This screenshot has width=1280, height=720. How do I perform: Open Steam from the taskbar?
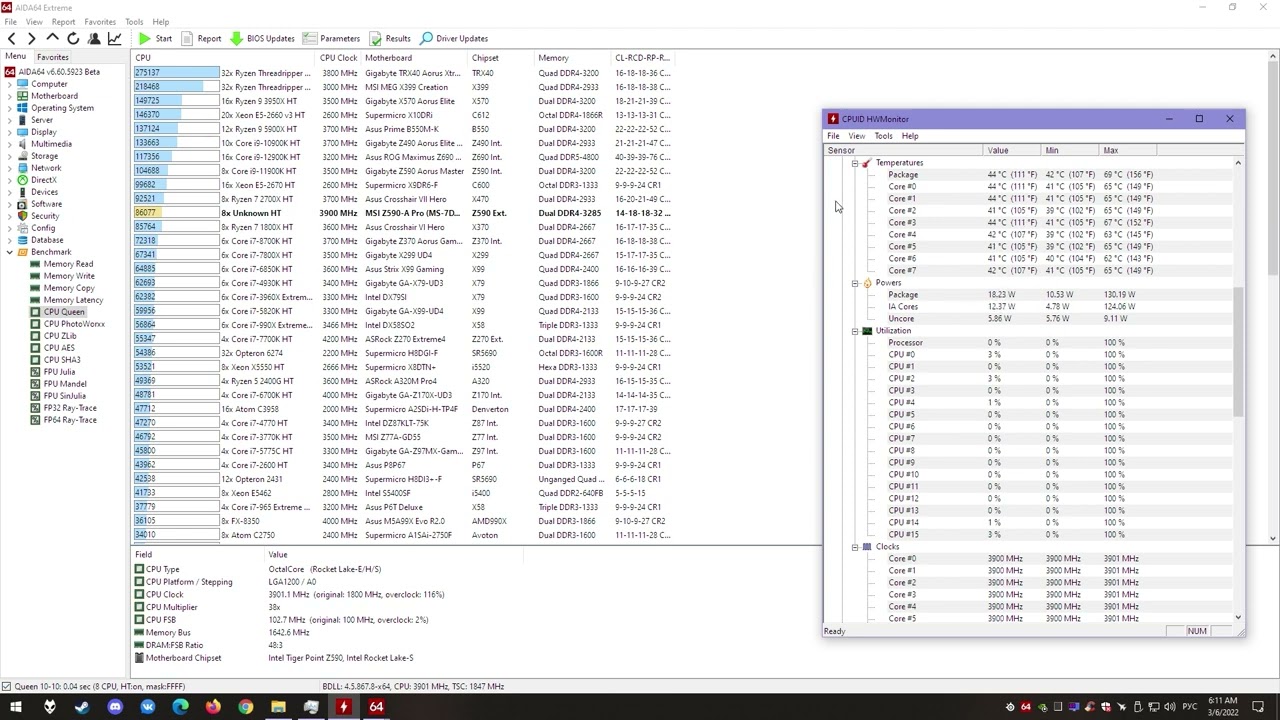[82, 707]
